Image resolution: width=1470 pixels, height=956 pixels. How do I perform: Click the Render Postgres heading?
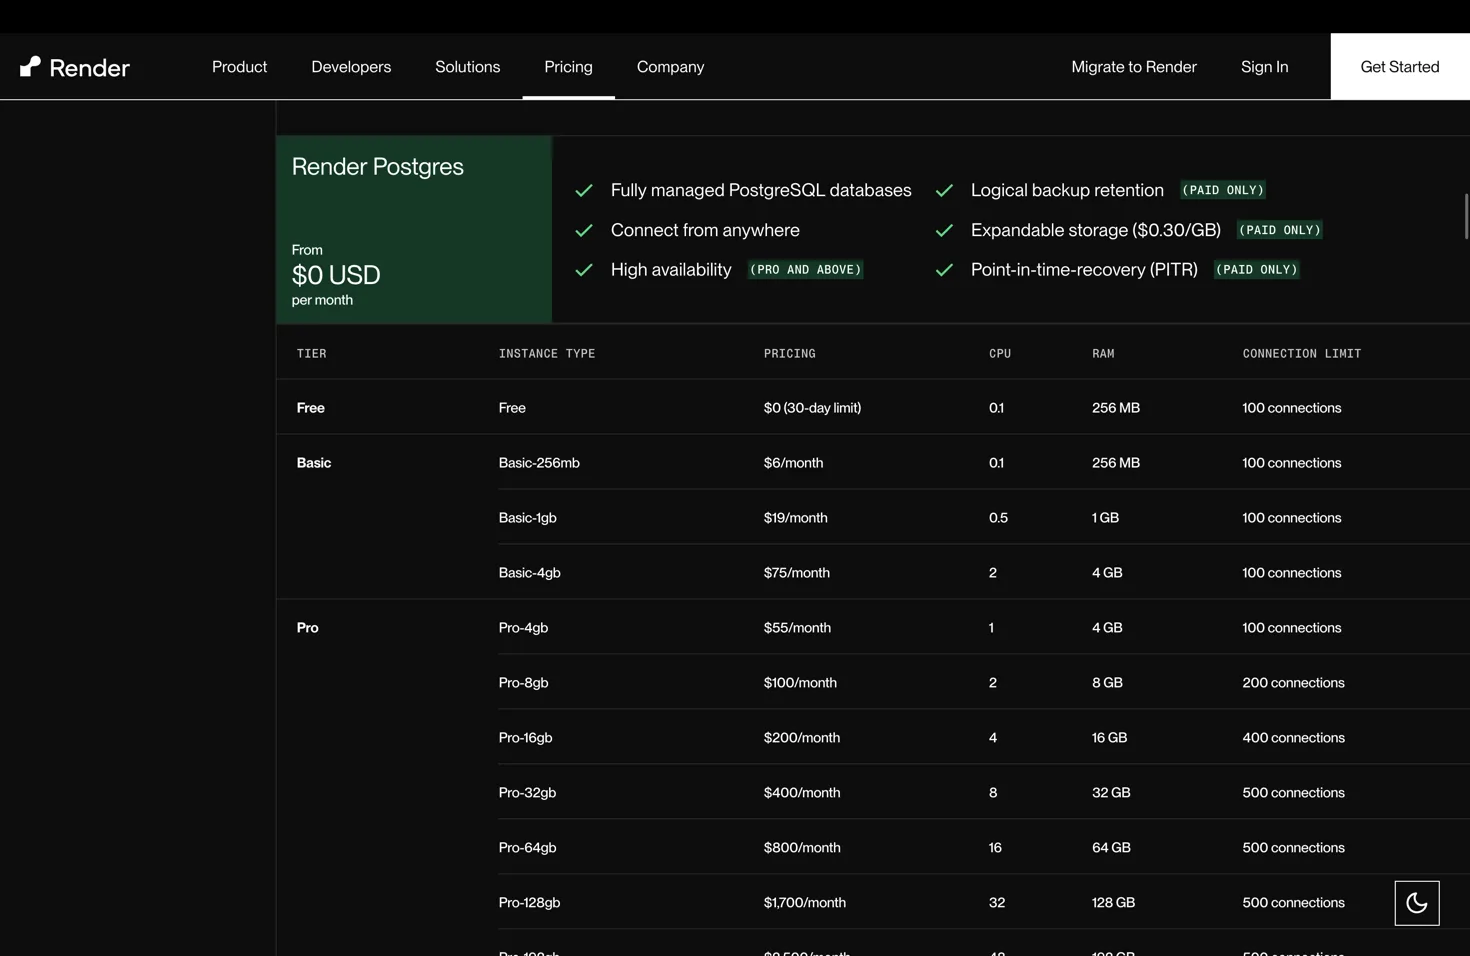(x=378, y=166)
